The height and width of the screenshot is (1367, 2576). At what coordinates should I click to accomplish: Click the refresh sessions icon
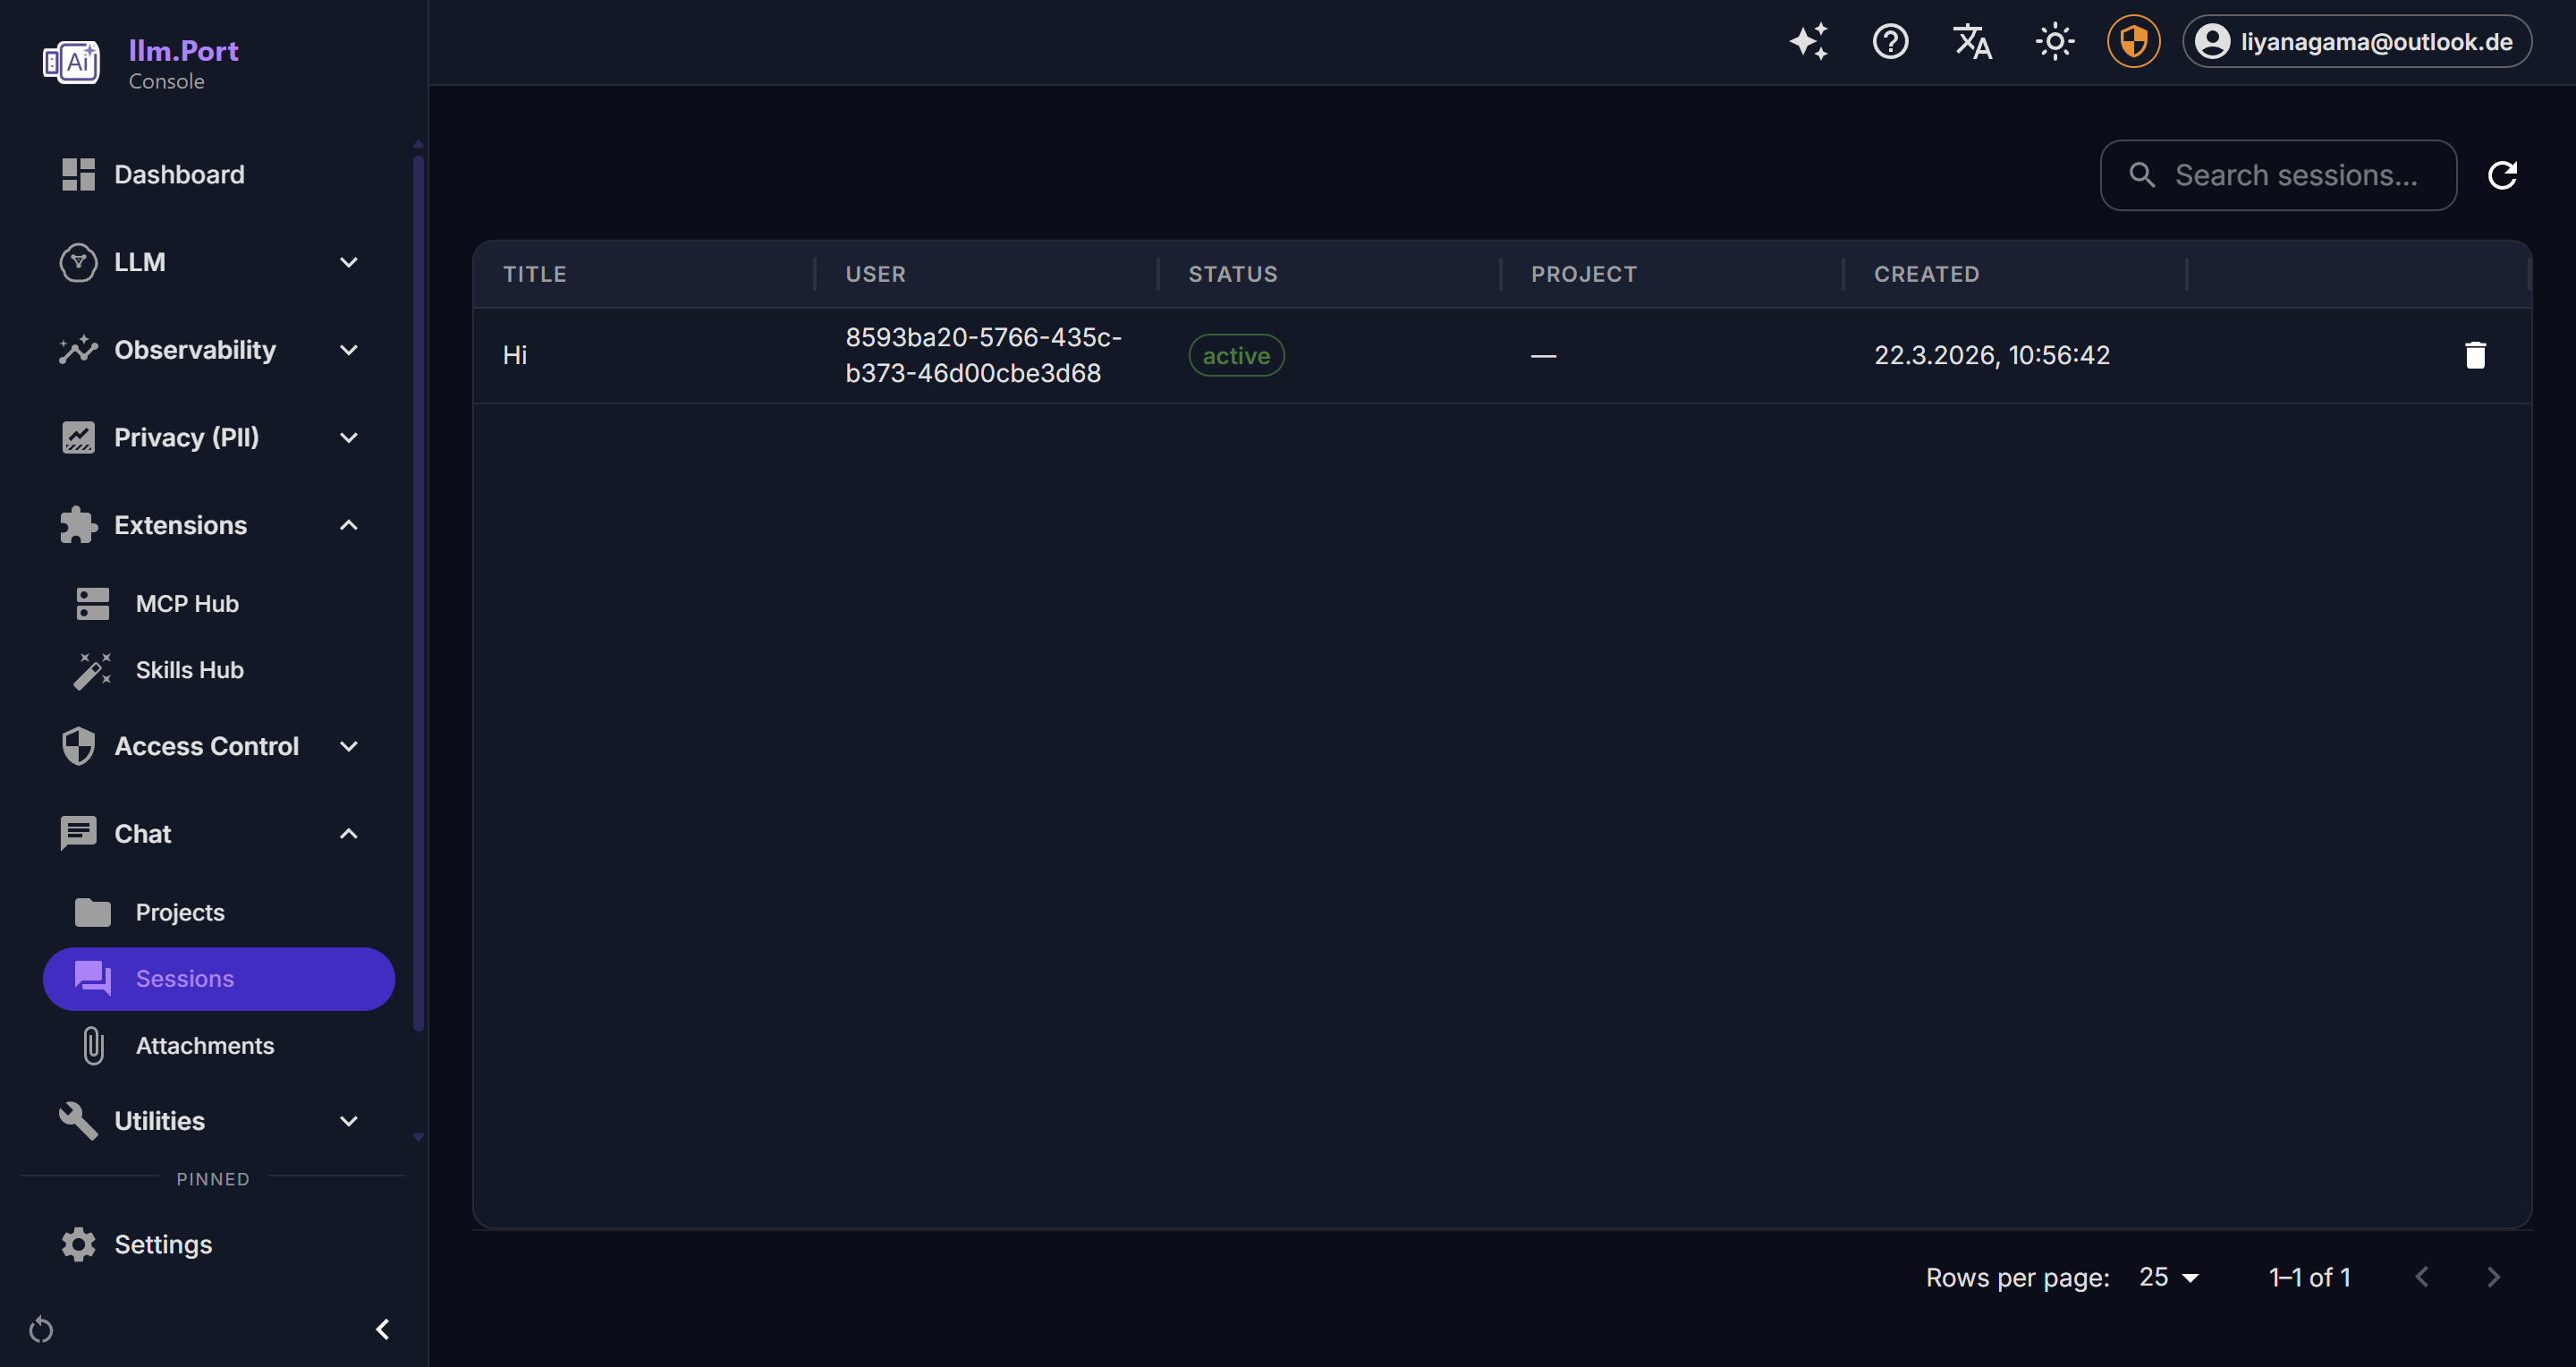tap(2502, 175)
